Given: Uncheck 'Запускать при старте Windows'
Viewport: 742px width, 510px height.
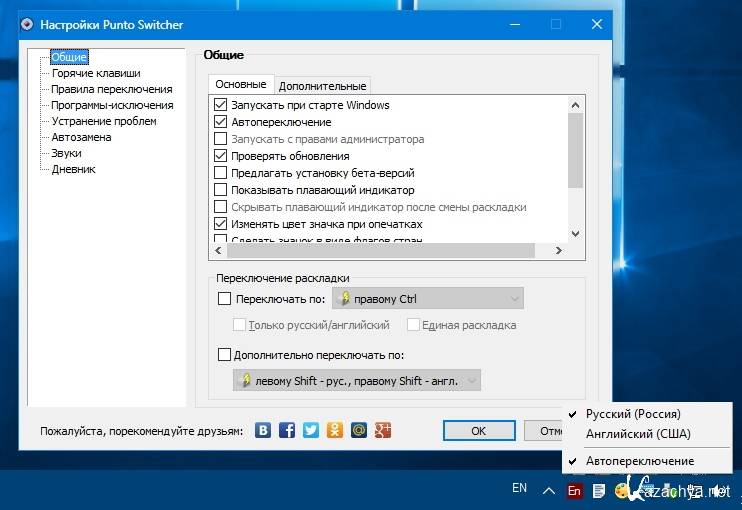Looking at the screenshot, I should tap(221, 105).
